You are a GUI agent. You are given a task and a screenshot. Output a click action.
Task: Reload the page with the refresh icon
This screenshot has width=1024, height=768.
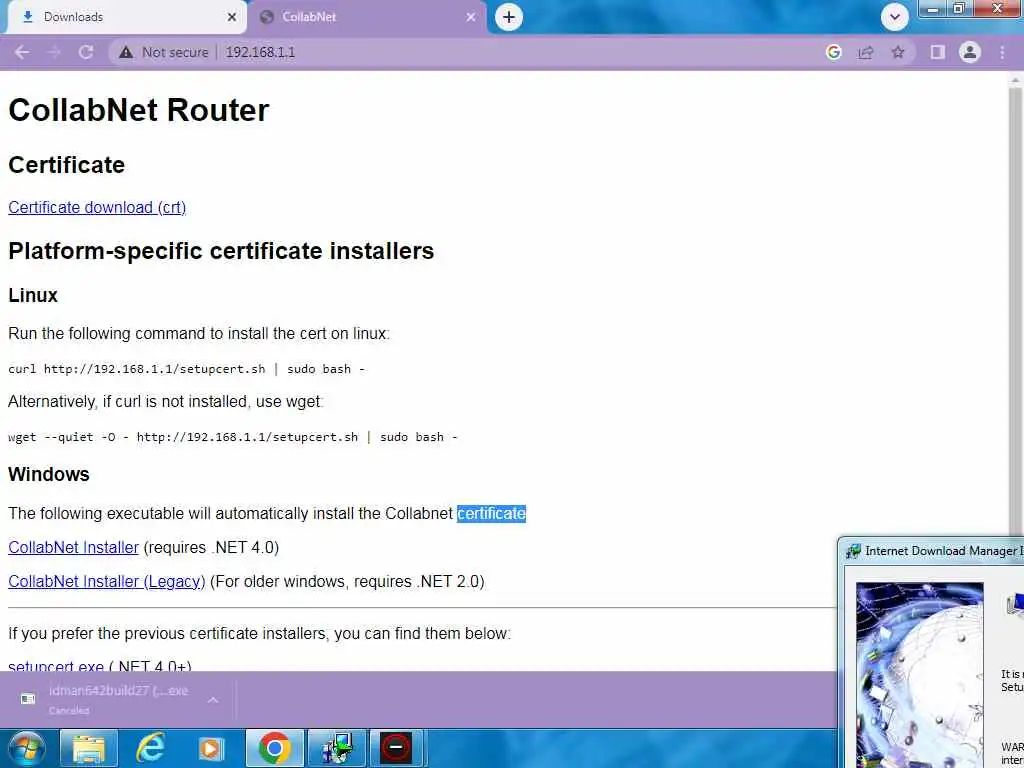86,52
